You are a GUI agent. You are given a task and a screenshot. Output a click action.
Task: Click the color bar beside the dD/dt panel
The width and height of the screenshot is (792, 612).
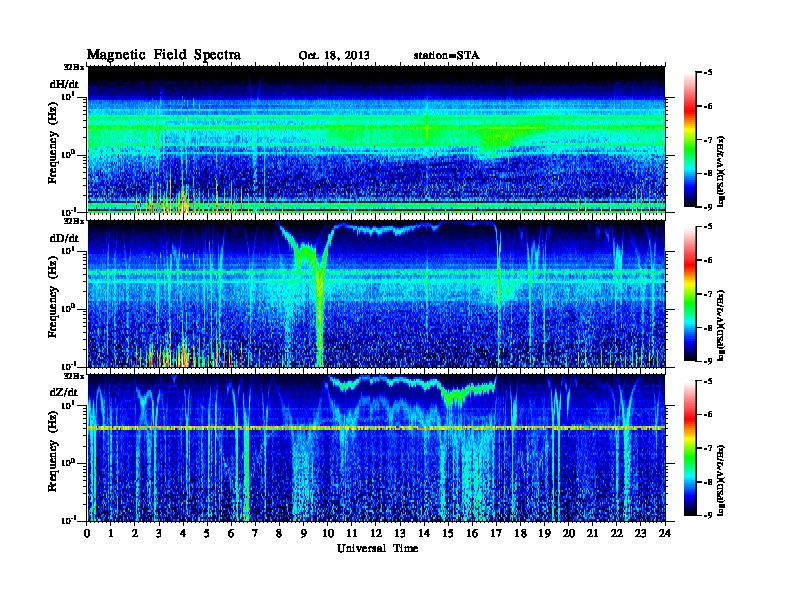[690, 294]
